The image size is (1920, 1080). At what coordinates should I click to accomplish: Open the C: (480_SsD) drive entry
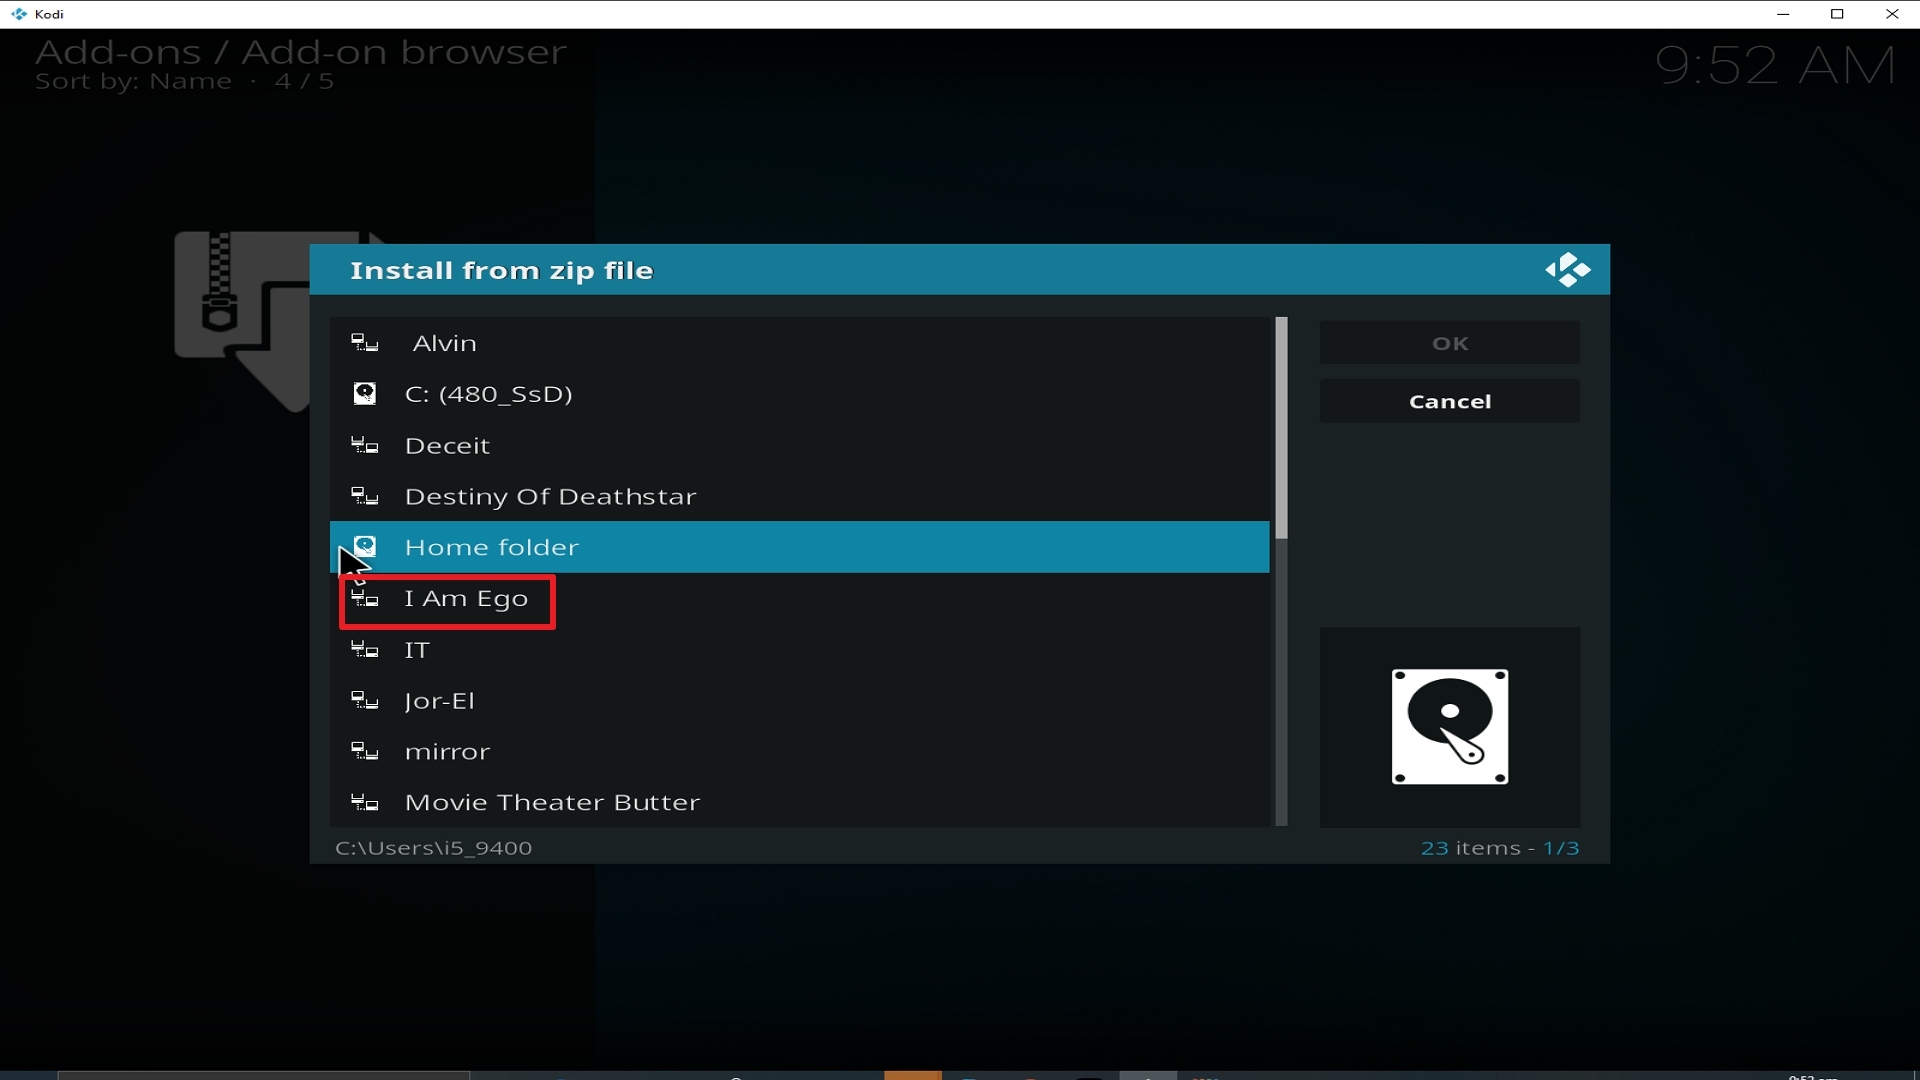(800, 394)
